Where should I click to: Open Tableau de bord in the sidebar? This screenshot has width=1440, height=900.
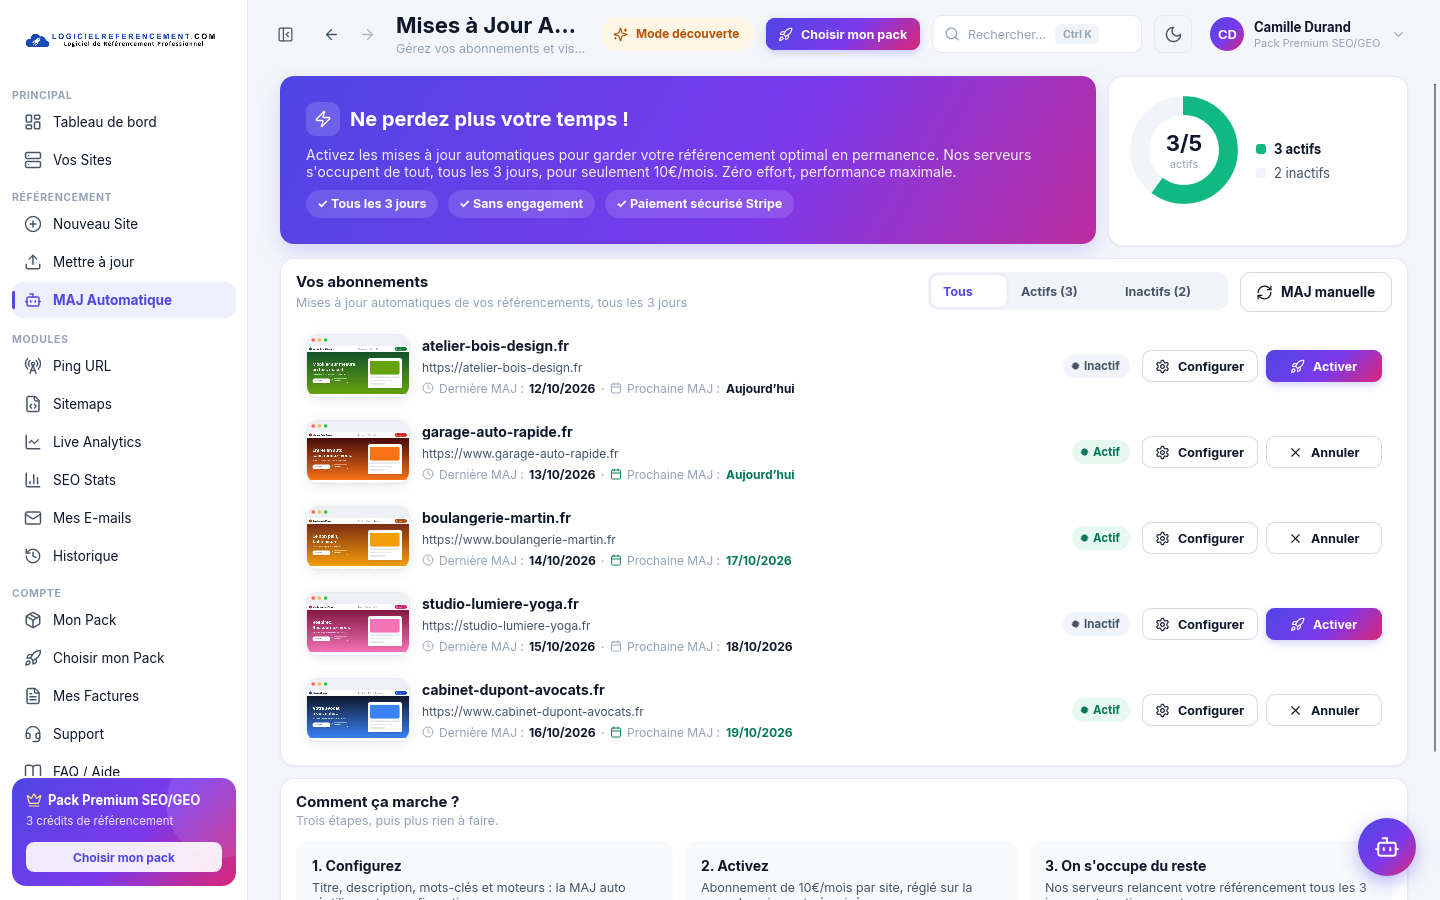[124, 122]
